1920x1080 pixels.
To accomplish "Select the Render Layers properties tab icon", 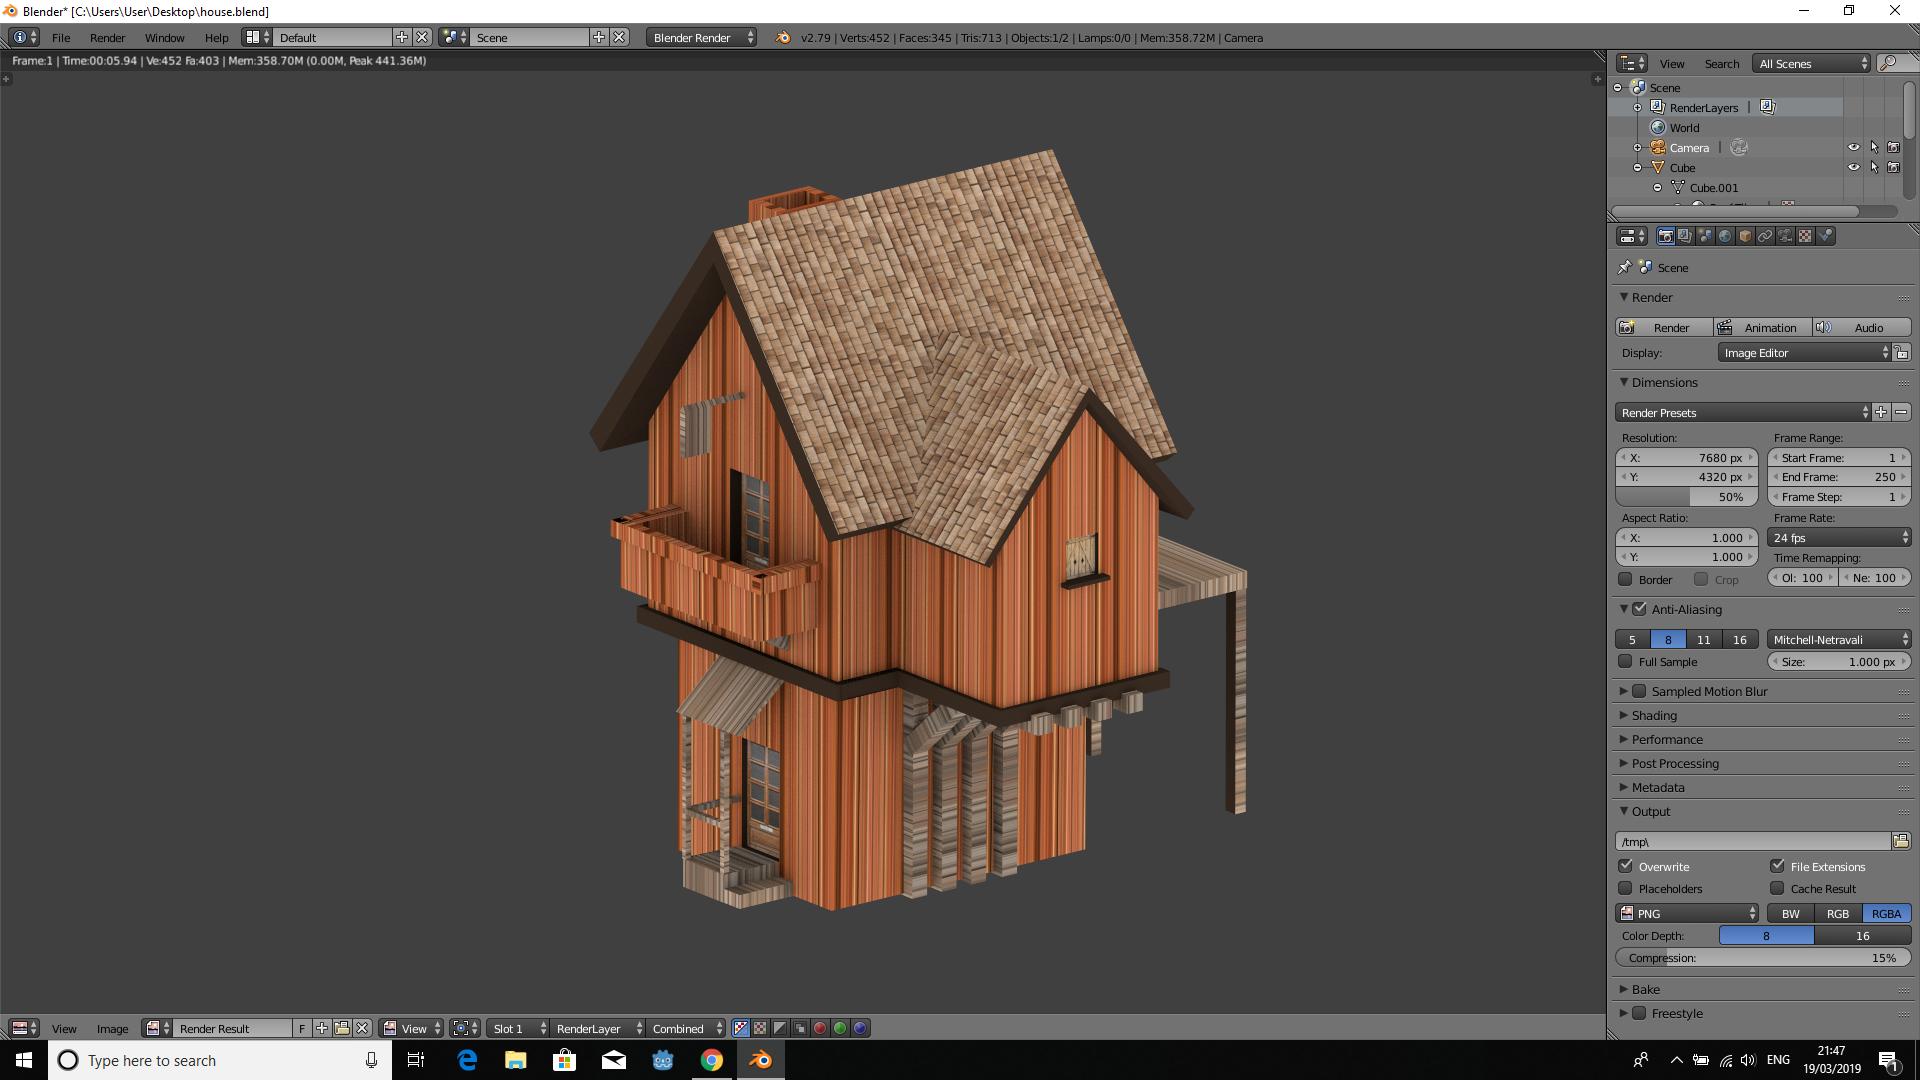I will 1685,236.
